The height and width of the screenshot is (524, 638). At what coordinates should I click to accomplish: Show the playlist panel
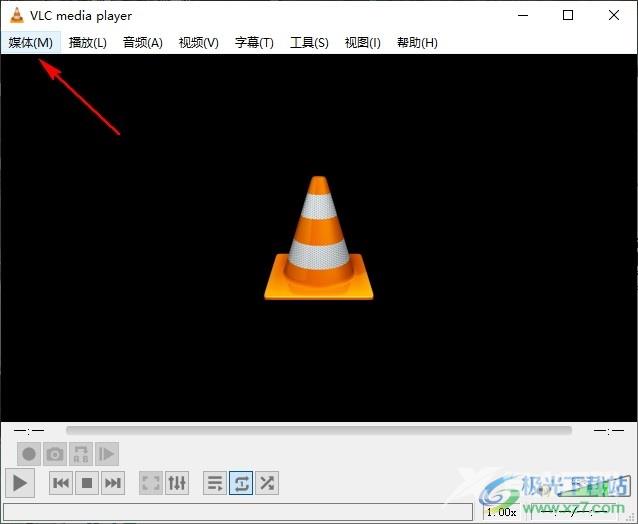coord(215,483)
